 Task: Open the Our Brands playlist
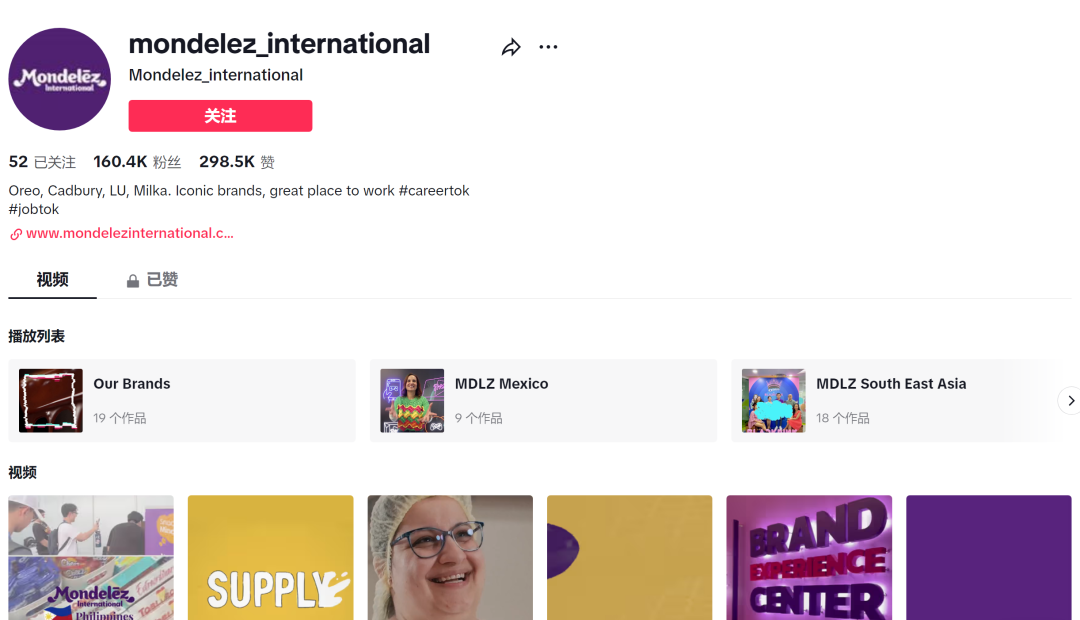tap(182, 400)
